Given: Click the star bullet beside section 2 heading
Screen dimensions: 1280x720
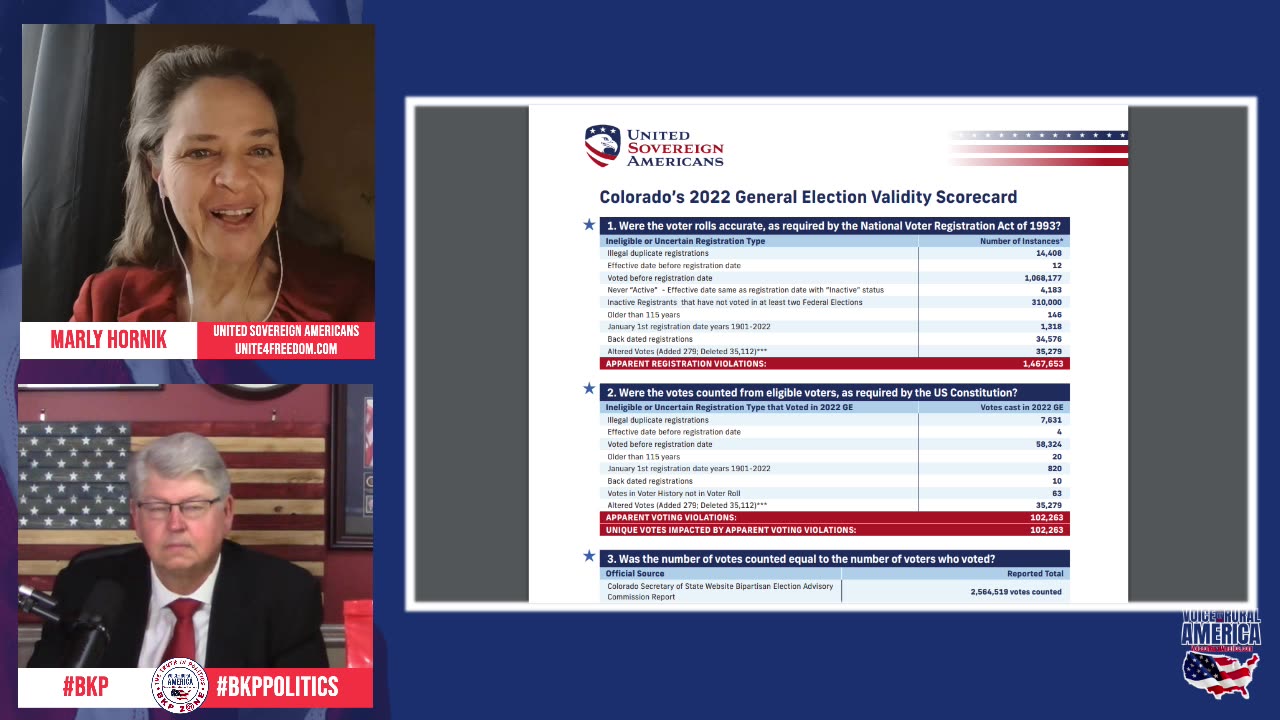Looking at the screenshot, I should (x=589, y=388).
